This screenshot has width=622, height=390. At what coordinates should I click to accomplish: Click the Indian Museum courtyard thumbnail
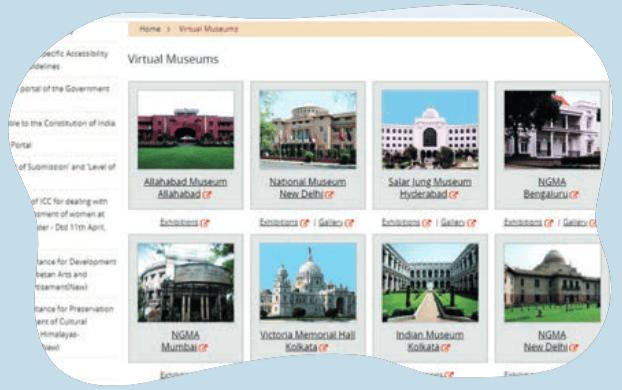pos(430,282)
